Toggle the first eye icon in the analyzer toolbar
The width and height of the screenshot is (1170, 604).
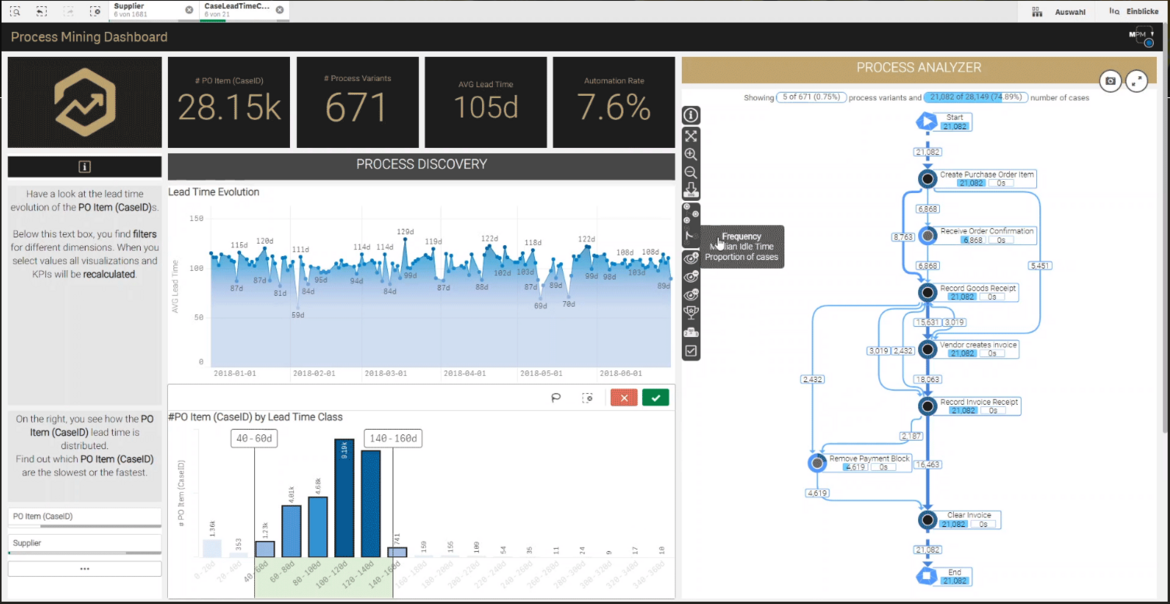(x=691, y=258)
